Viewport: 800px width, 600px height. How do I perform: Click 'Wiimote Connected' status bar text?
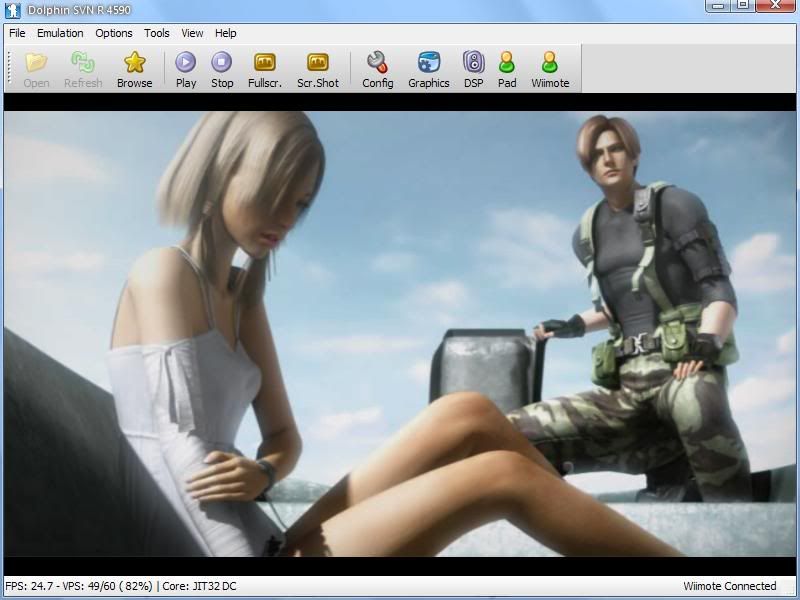729,586
